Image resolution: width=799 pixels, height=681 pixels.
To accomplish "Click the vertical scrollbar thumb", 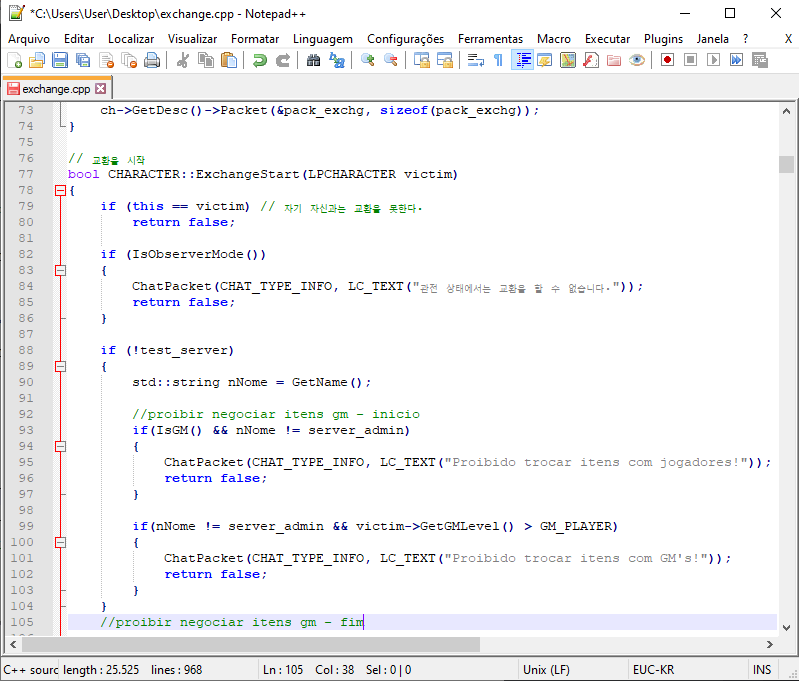I will point(786,164).
